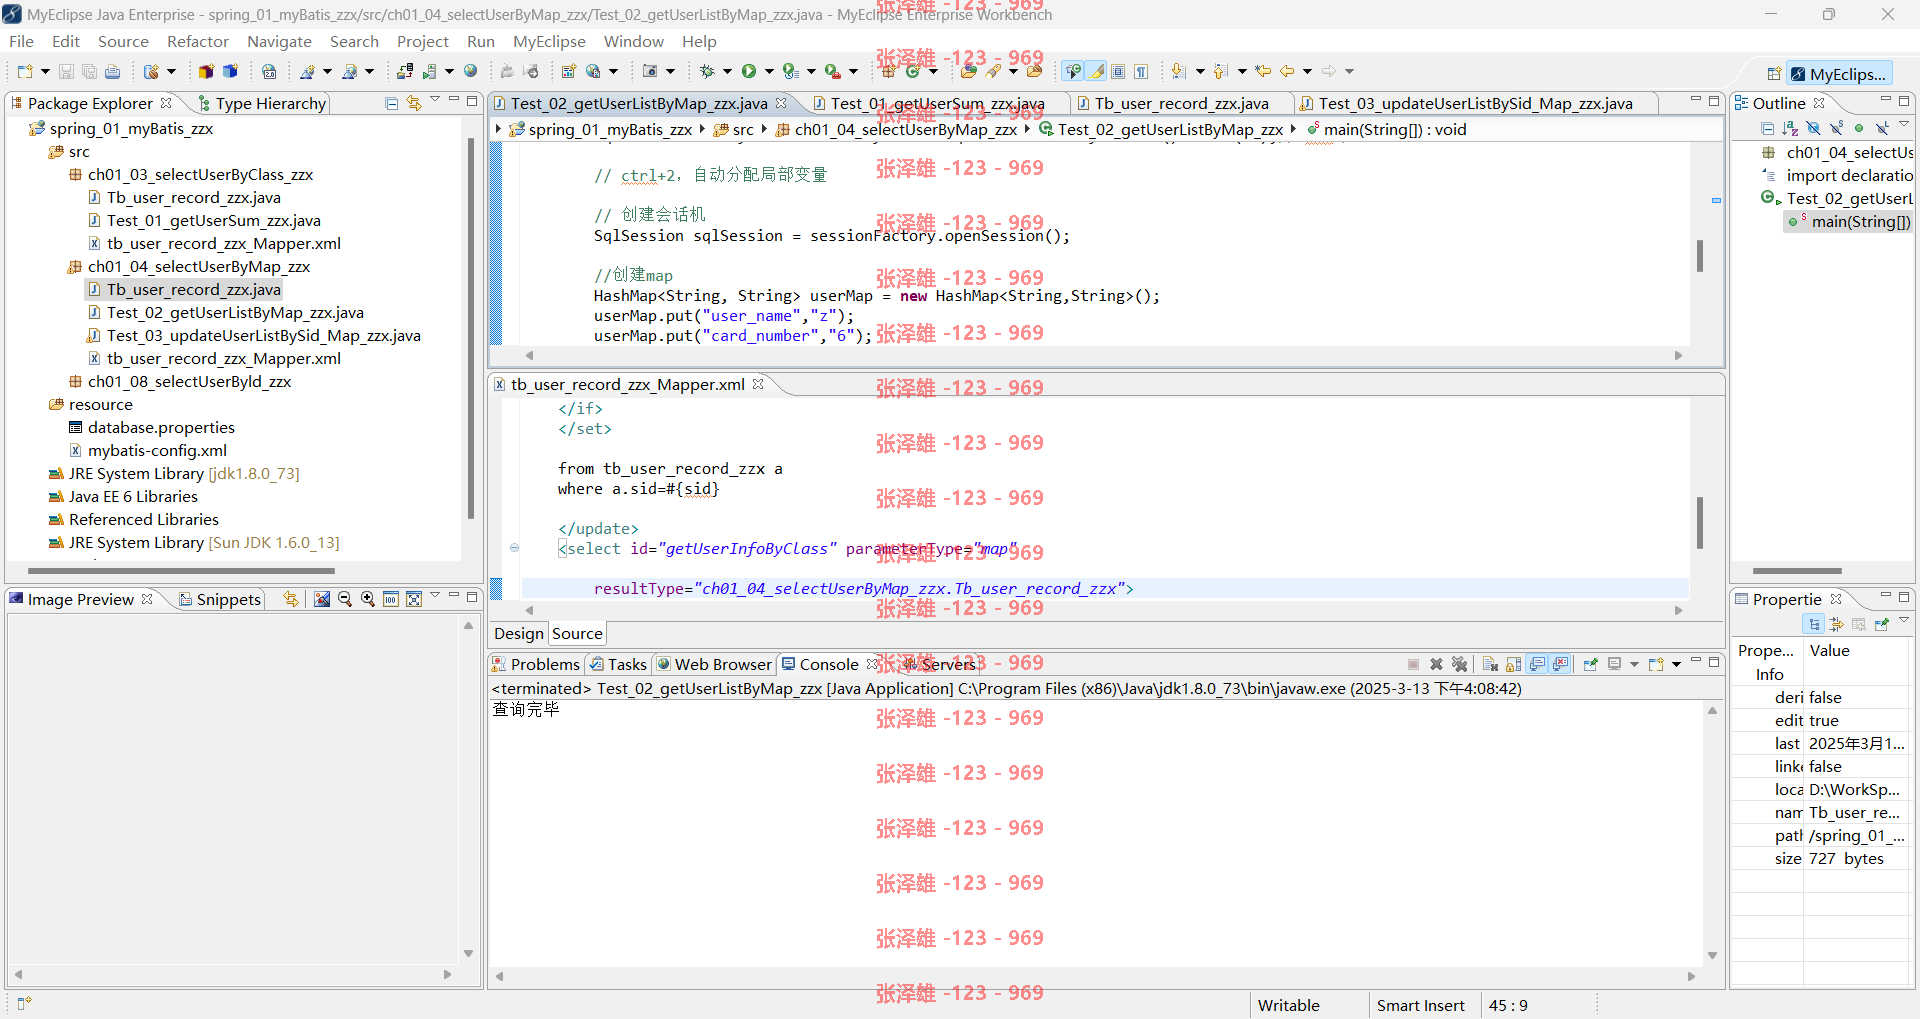Screen dimensions: 1920x1019
Task: Click the New file wizard icon
Action: tap(25, 71)
